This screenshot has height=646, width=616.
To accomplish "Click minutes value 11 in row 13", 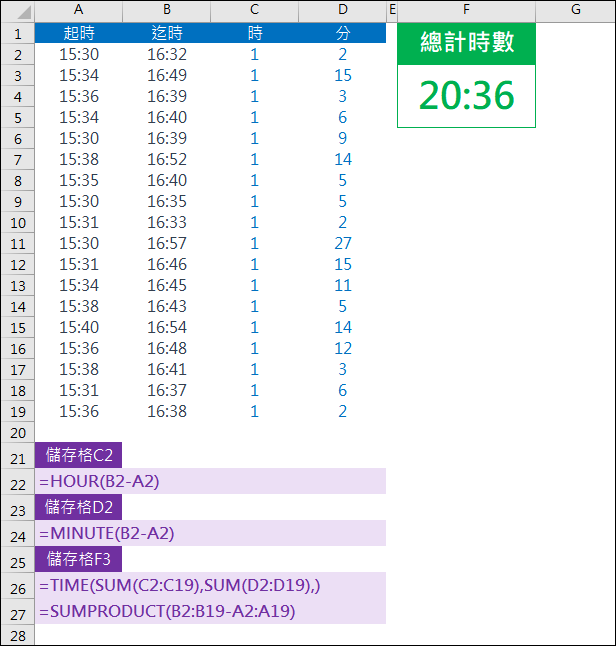I will (342, 285).
